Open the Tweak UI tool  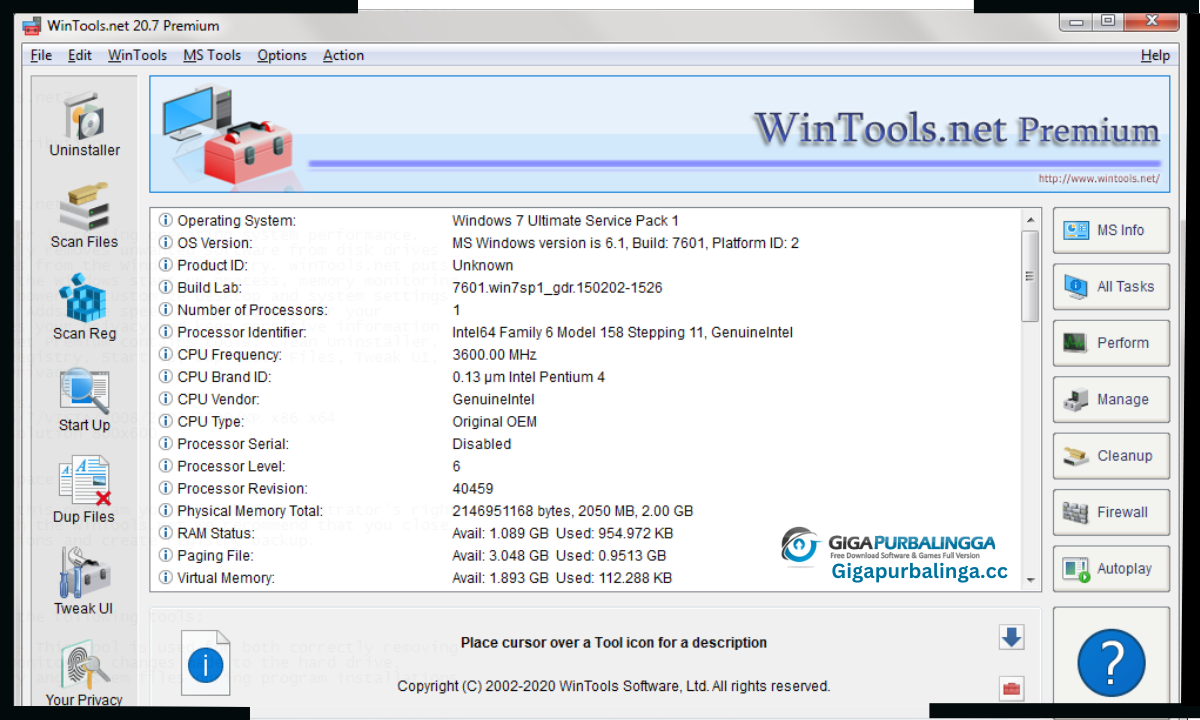pos(85,583)
